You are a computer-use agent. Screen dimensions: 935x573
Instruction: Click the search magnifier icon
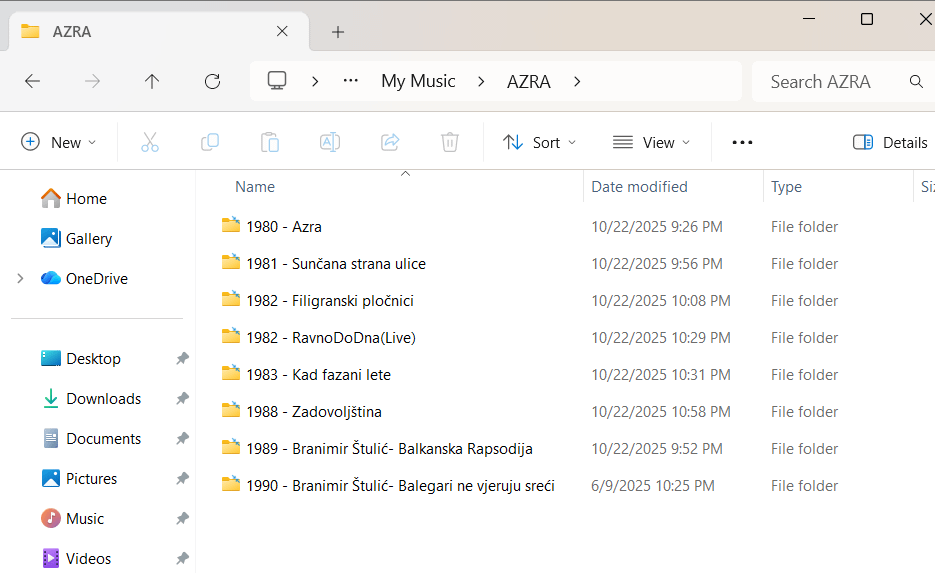point(916,81)
